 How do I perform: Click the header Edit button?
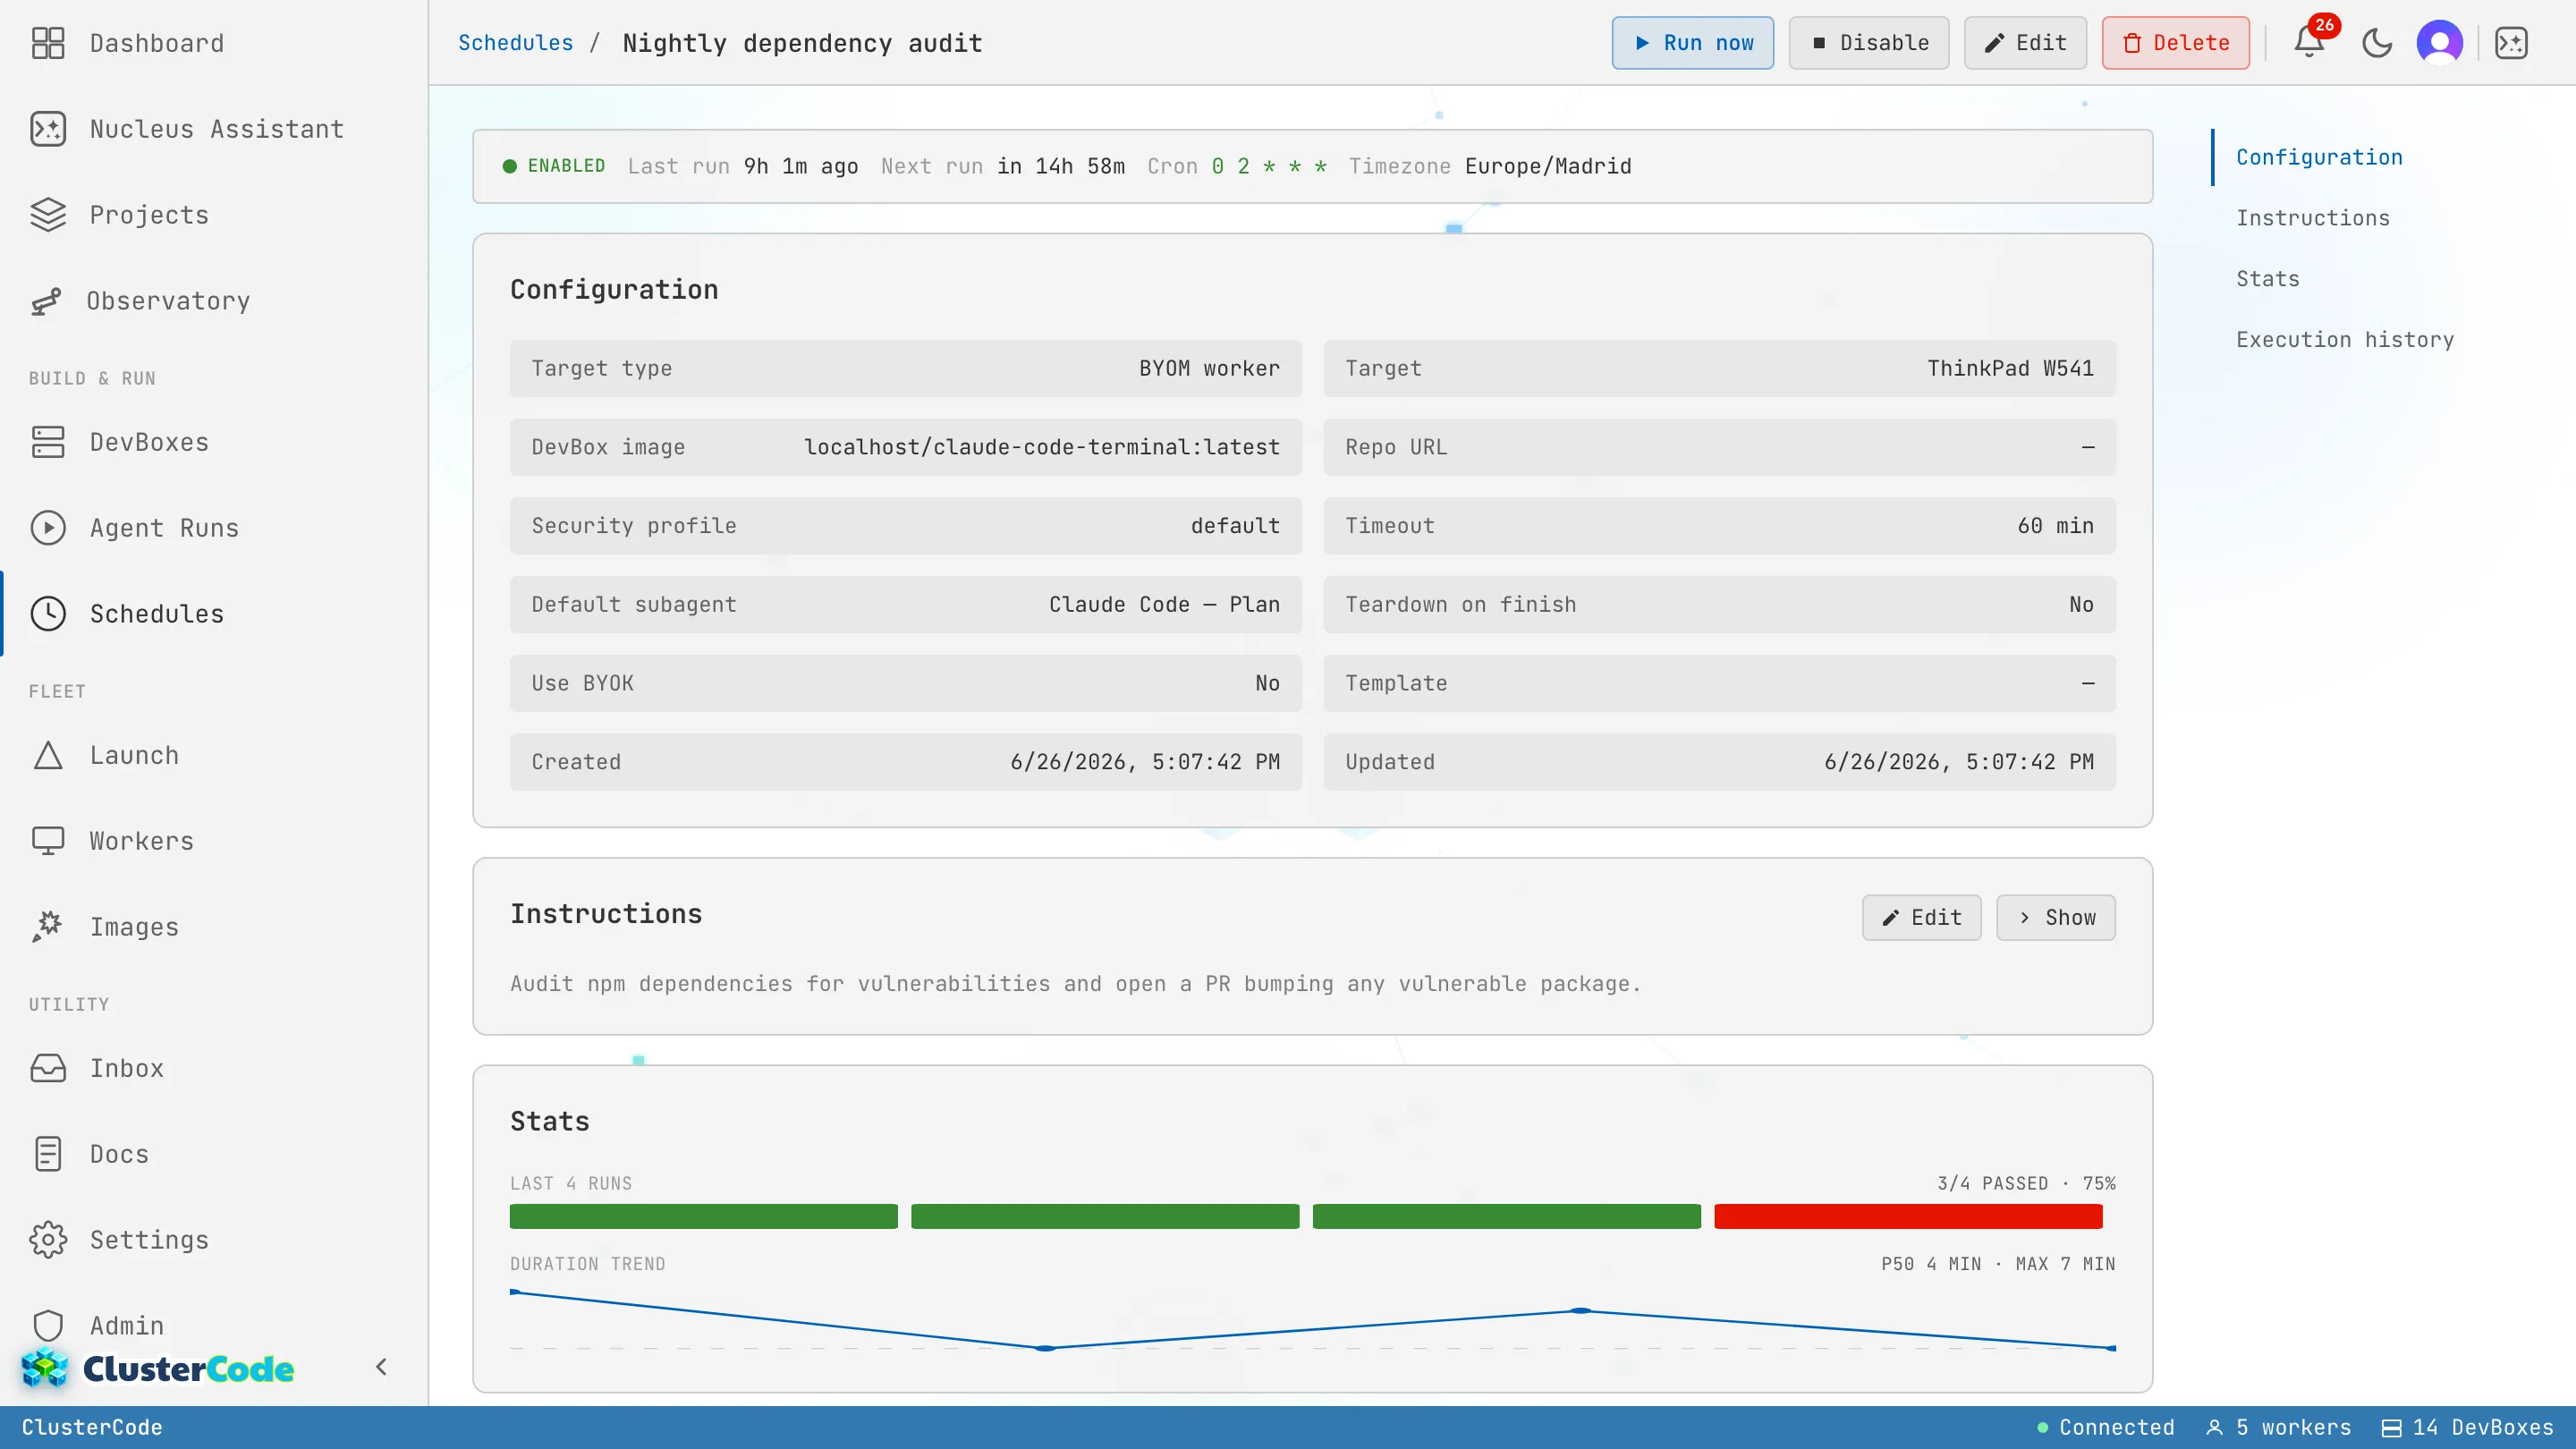tap(2025, 43)
